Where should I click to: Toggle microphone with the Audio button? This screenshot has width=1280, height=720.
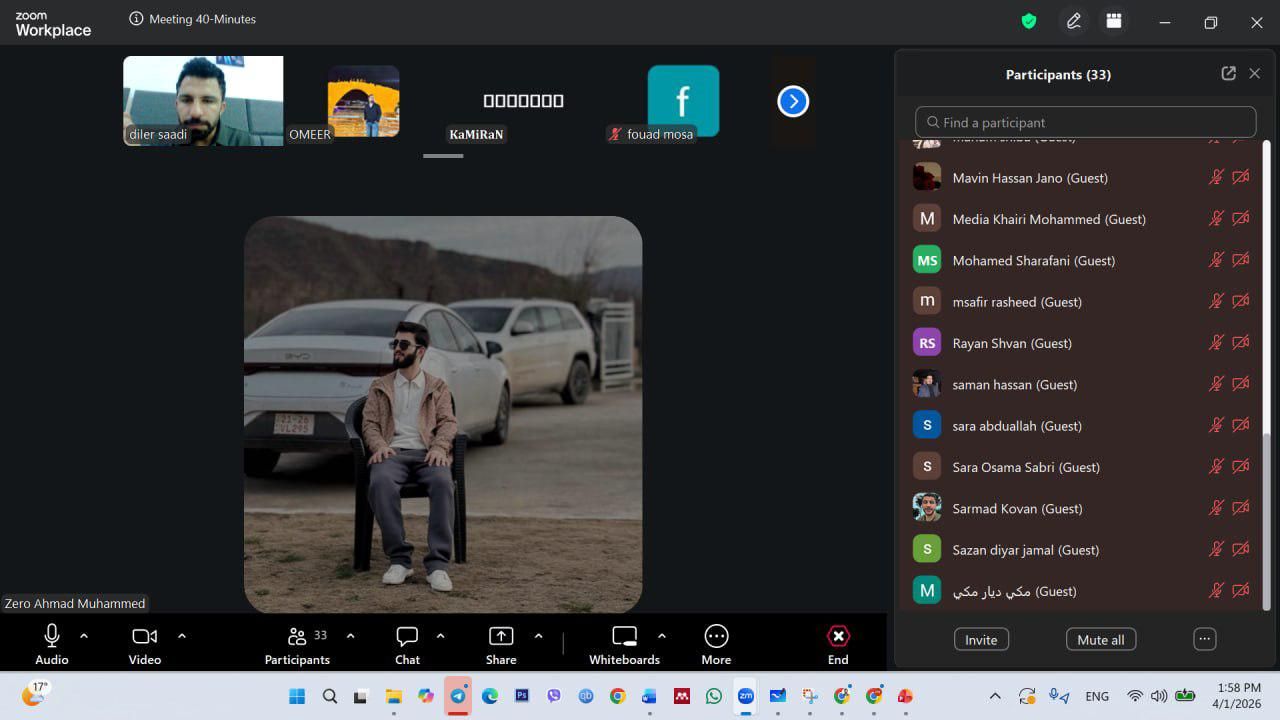pyautogui.click(x=52, y=644)
